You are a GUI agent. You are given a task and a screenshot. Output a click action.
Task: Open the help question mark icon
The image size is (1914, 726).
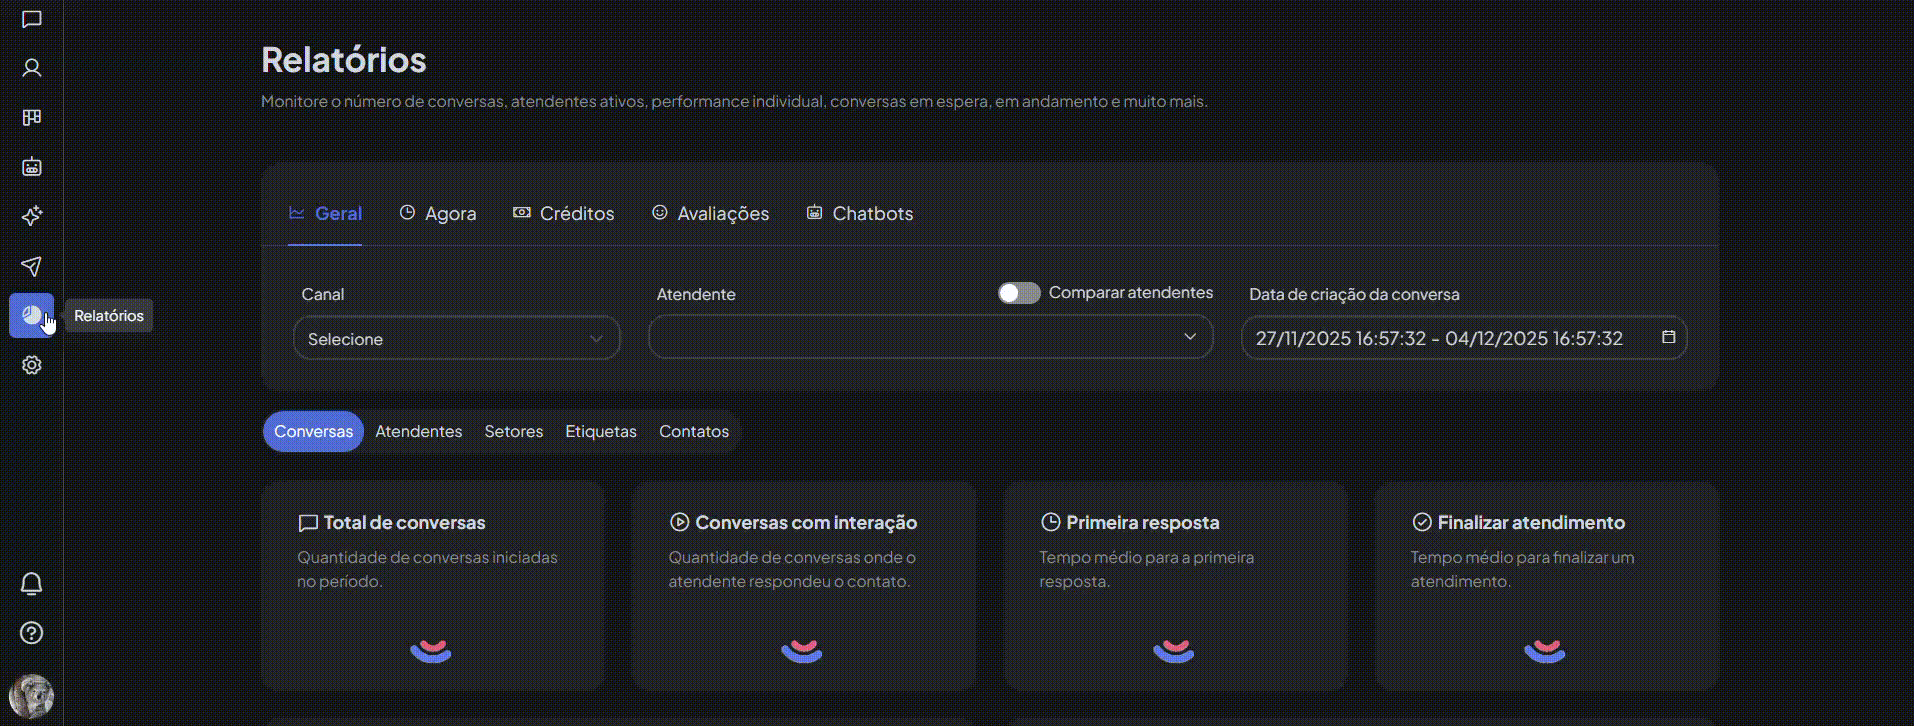tap(32, 633)
